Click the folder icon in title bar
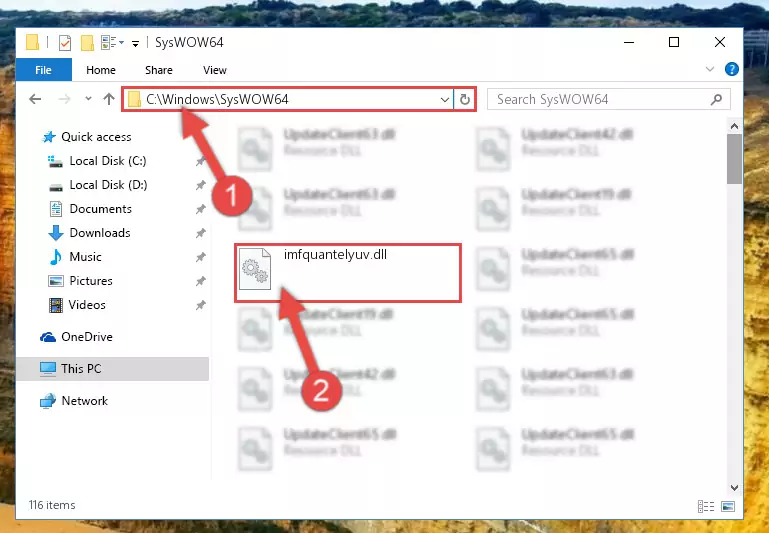 click(32, 43)
